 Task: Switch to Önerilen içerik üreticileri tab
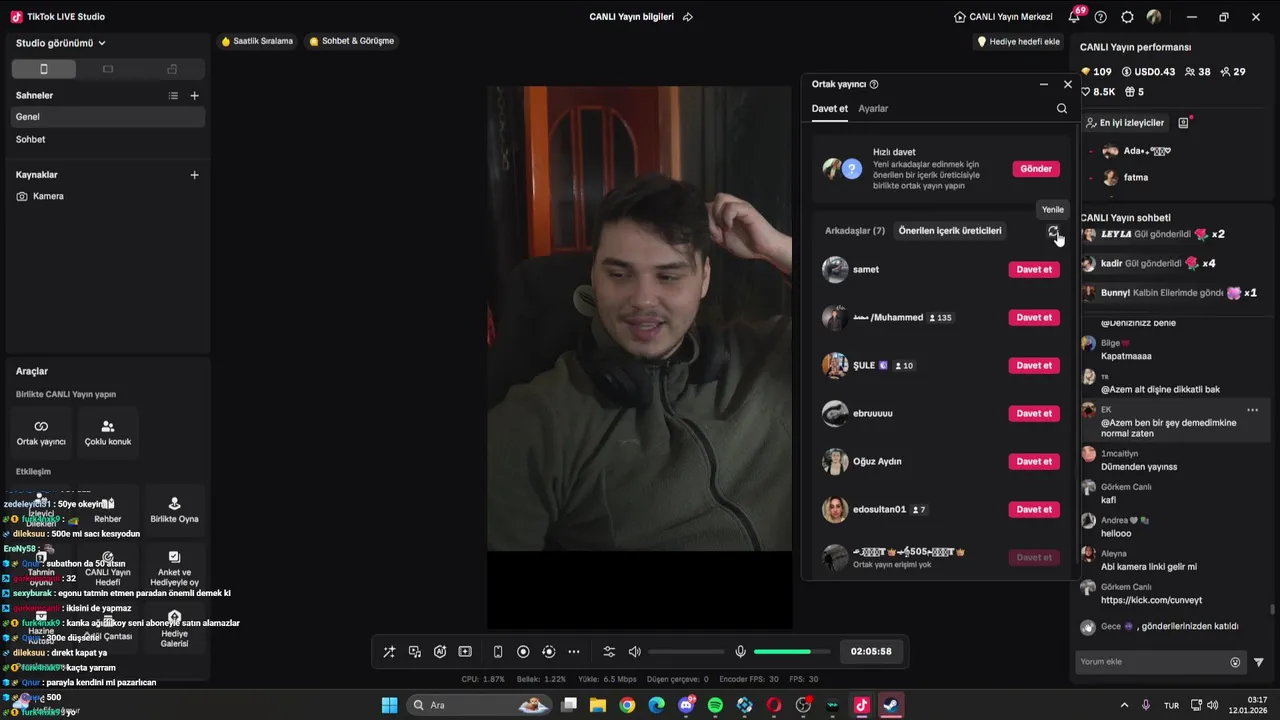(x=950, y=231)
